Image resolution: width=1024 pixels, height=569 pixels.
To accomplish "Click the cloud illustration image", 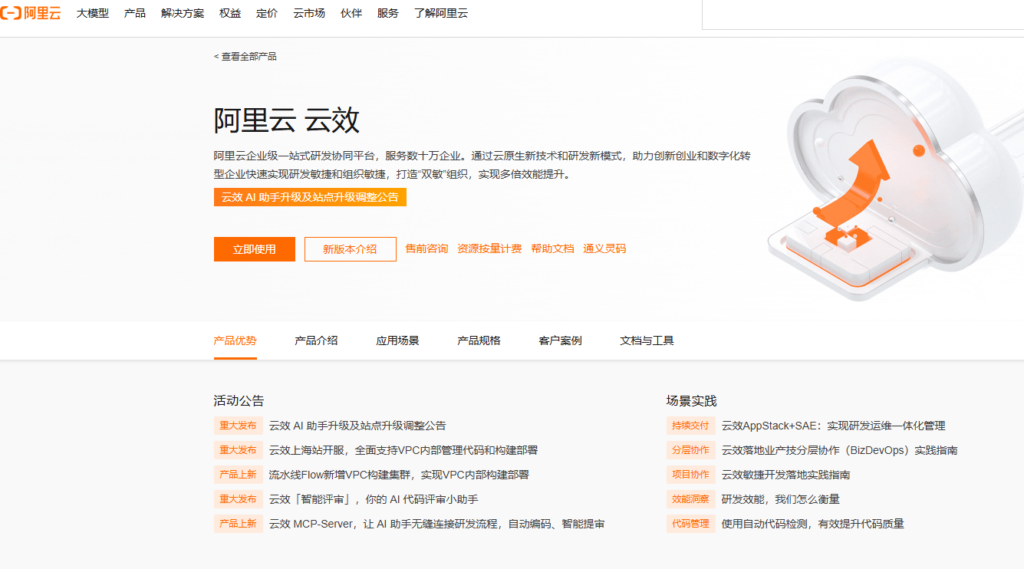I will pyautogui.click(x=895, y=180).
